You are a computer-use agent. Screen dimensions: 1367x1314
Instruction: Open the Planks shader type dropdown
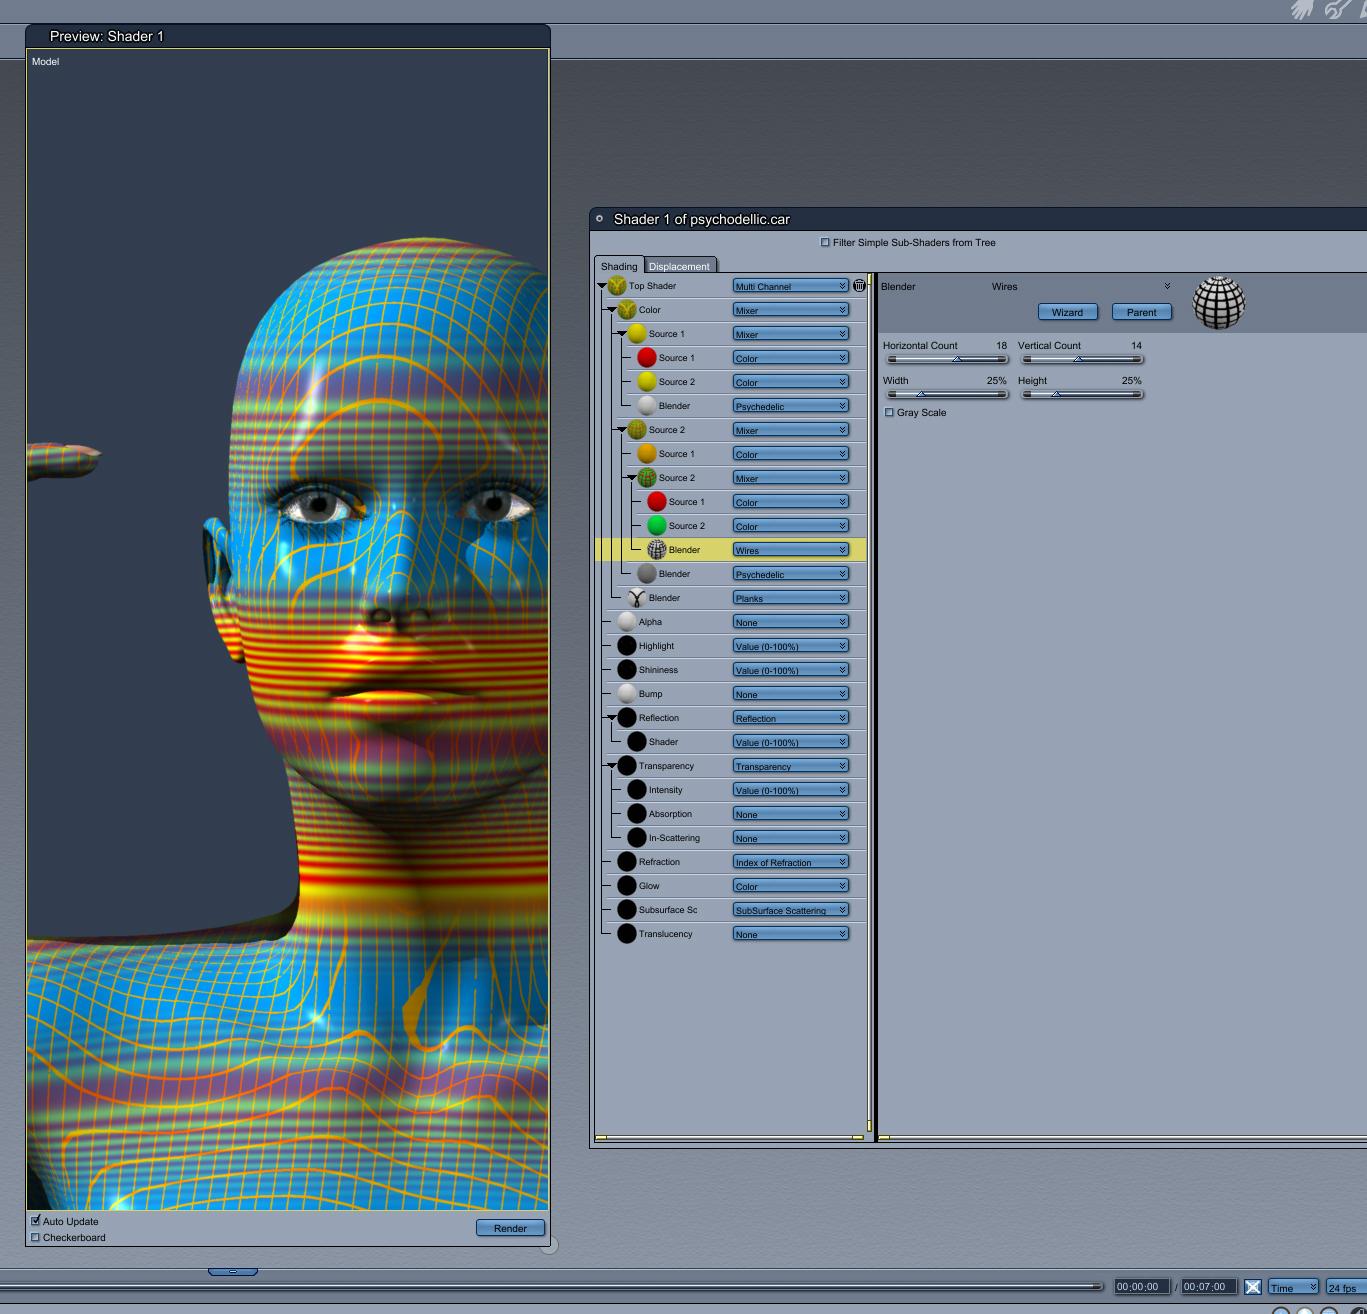[x=791, y=598]
